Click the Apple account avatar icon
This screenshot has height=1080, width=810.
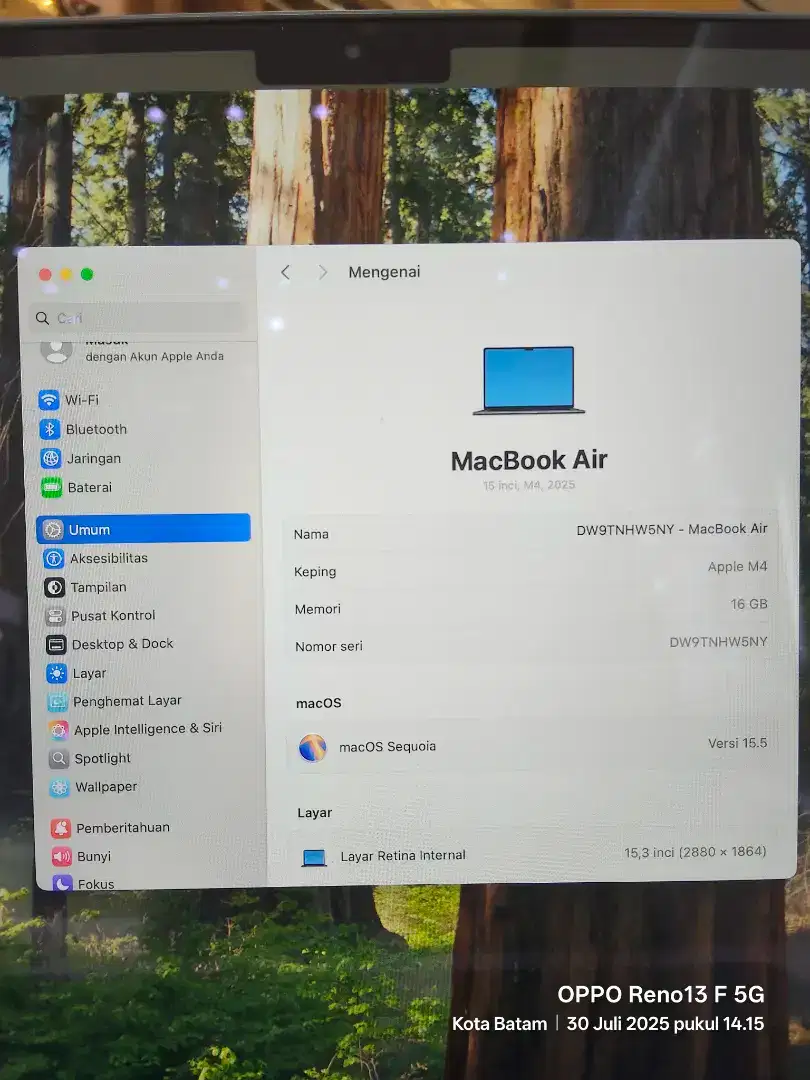pyautogui.click(x=56, y=351)
